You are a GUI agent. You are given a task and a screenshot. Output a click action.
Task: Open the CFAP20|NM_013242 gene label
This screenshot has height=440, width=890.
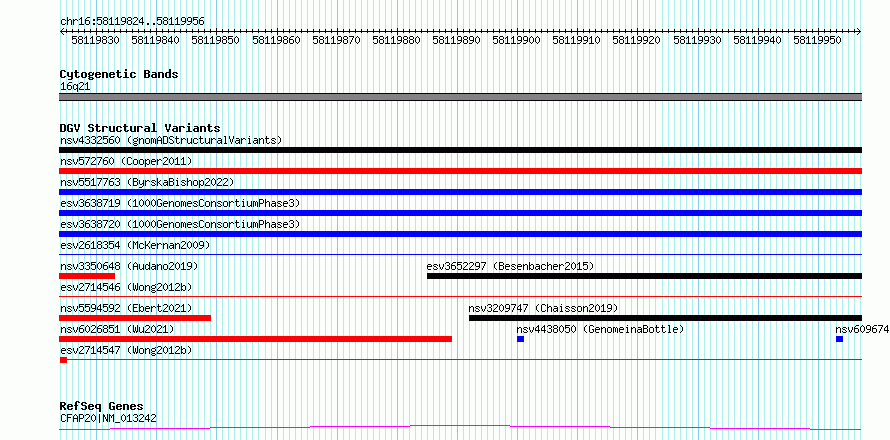(x=108, y=418)
